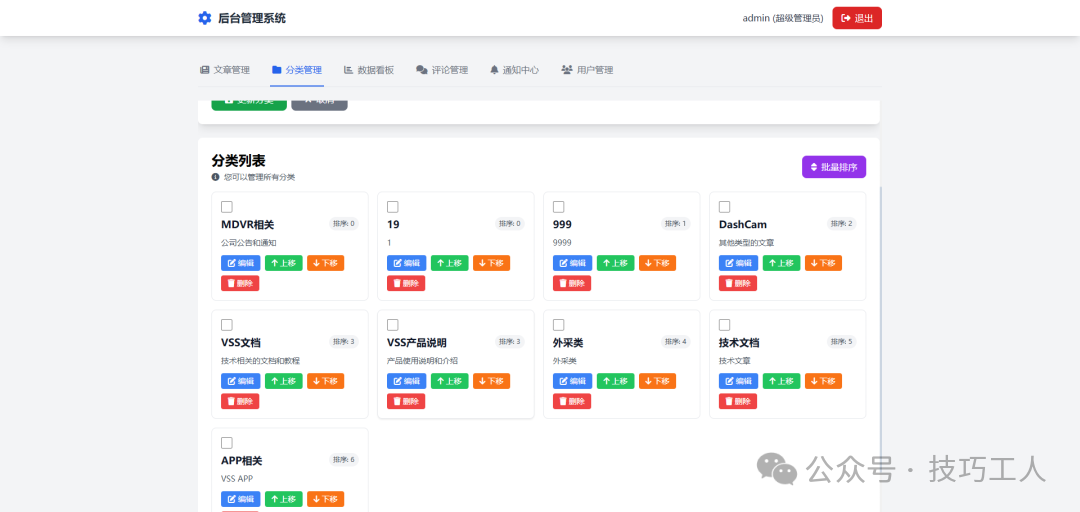The image size is (1080, 512).
Task: Edit the 19 category
Action: 406,263
